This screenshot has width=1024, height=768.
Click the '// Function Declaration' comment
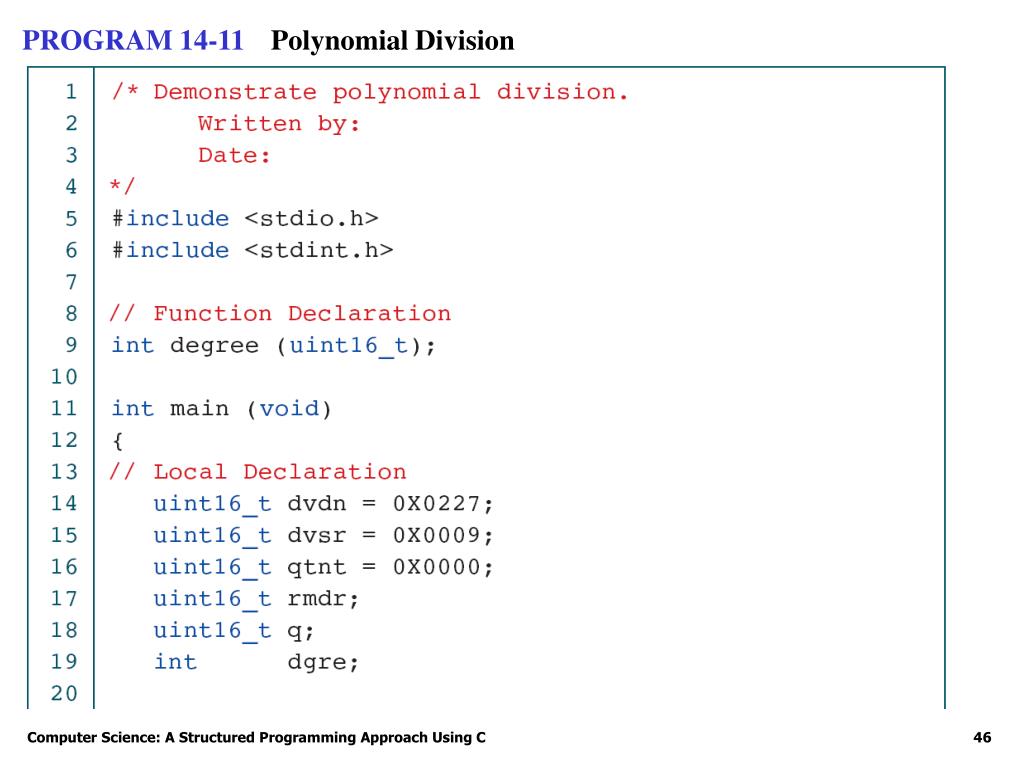coord(280,313)
